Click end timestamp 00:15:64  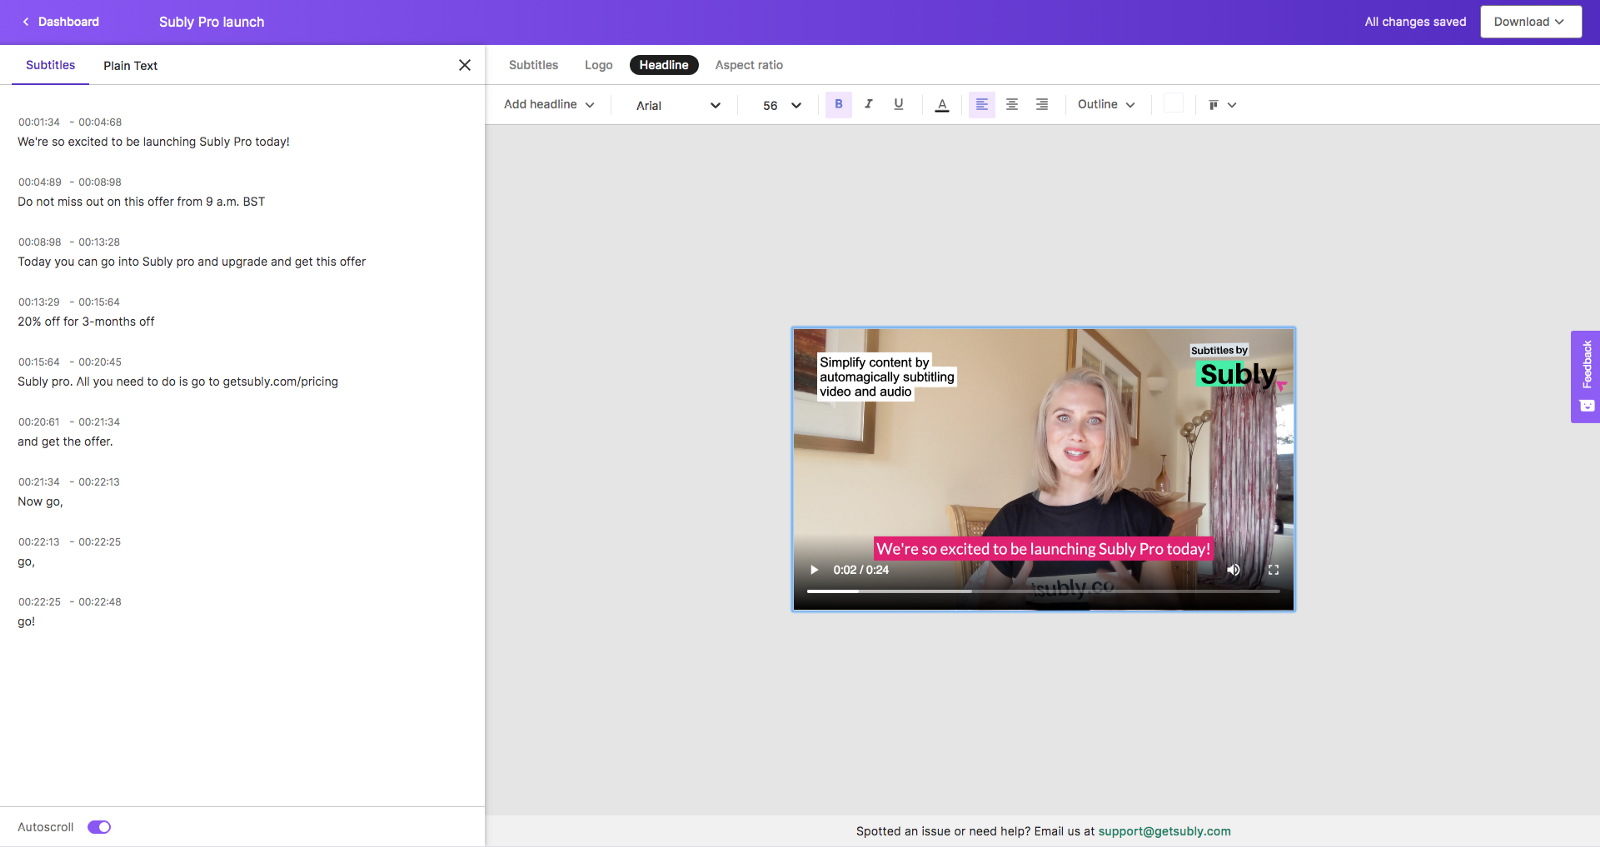(99, 302)
